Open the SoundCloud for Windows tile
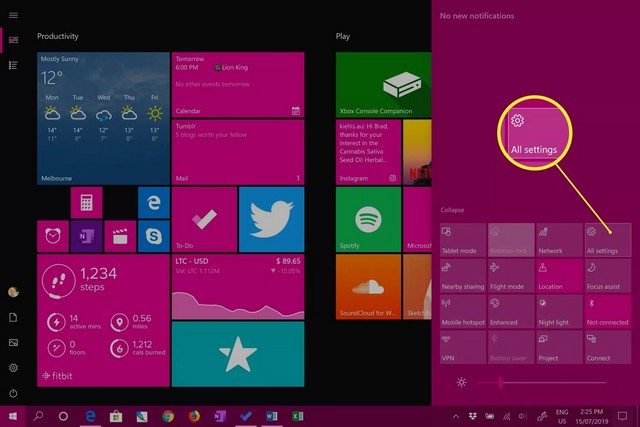The height and width of the screenshot is (427, 640). (368, 287)
